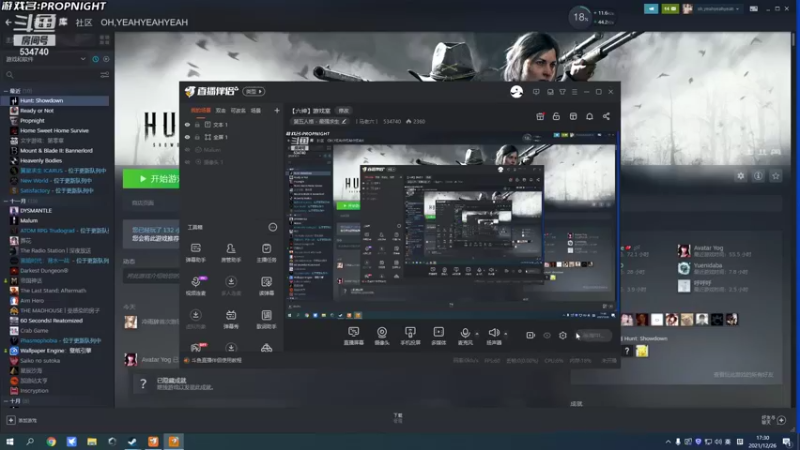Toggle the preview eye icon beside the settings gear

[x=547, y=335]
